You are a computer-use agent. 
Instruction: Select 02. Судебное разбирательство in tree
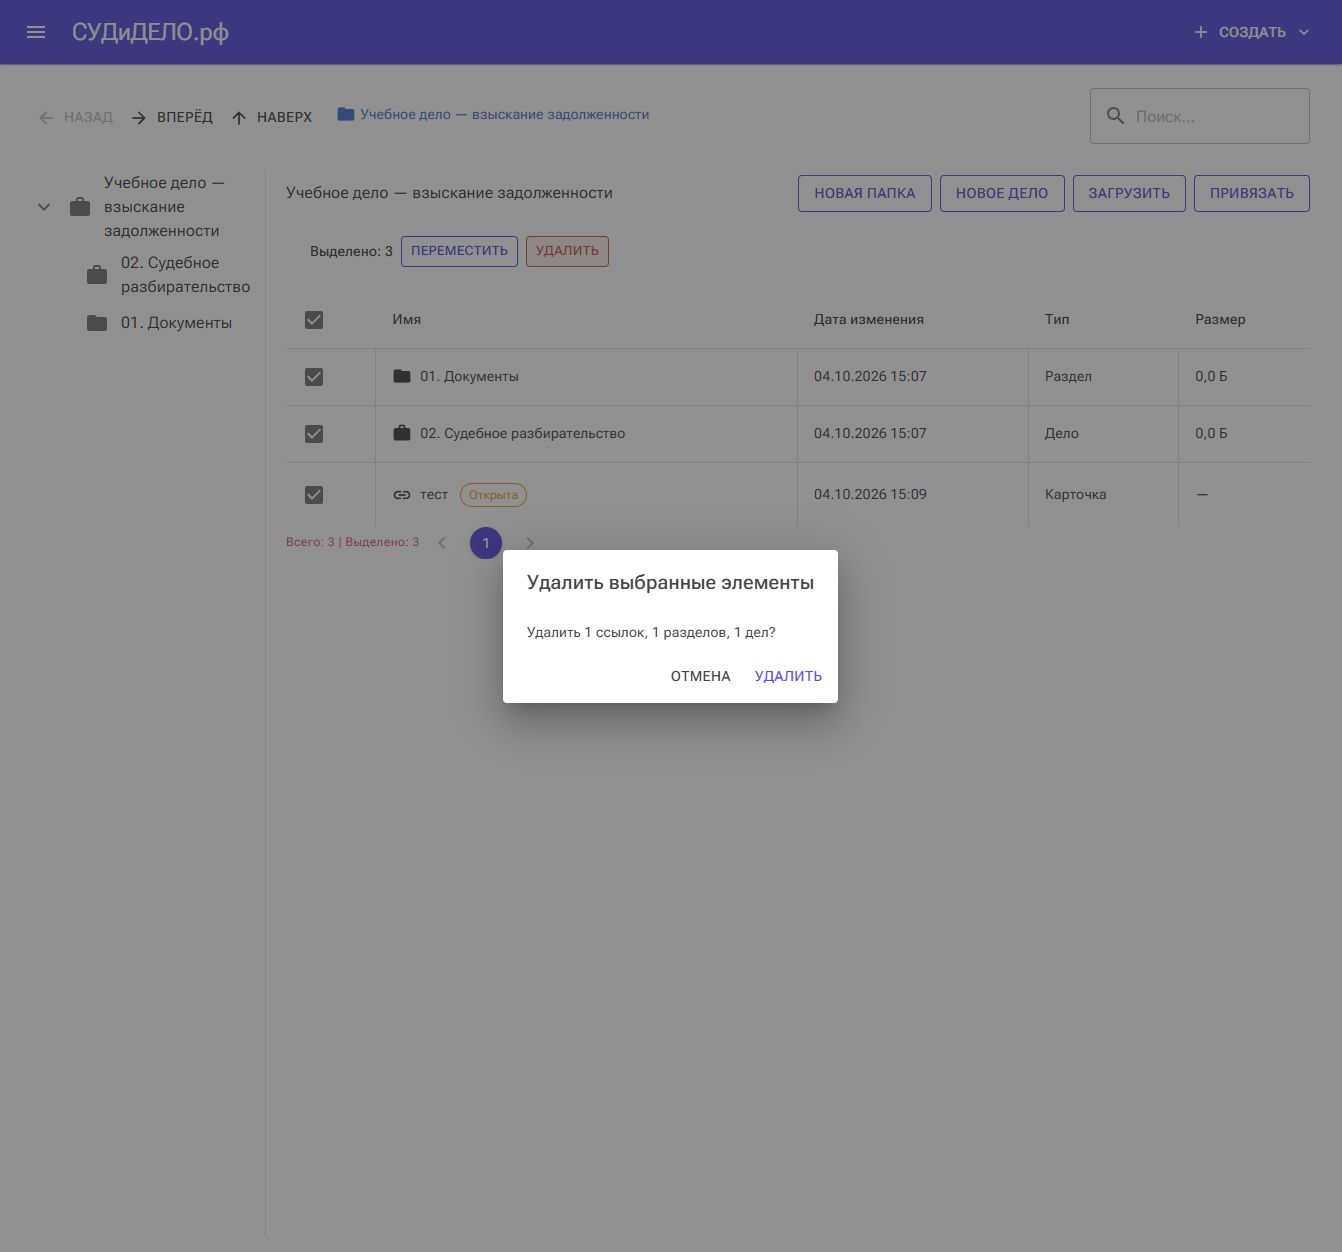pos(185,275)
